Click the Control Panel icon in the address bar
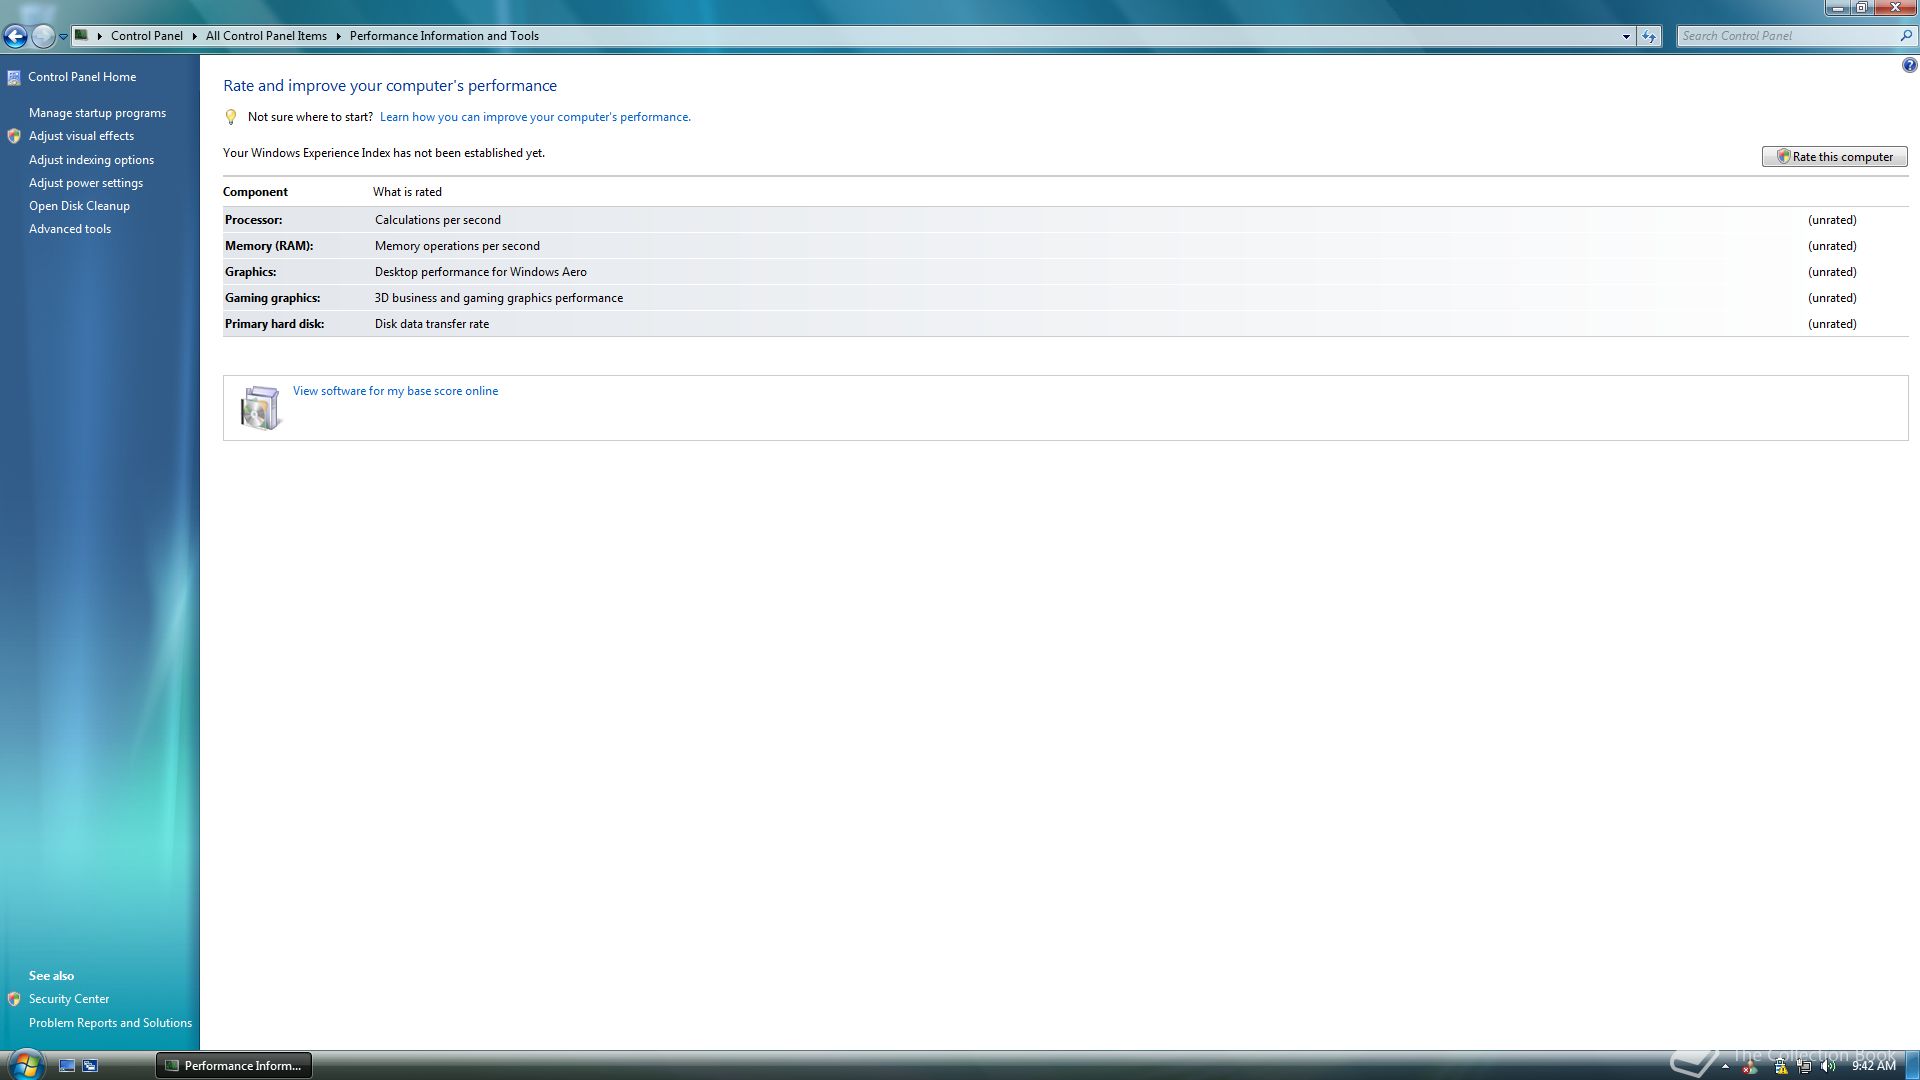 tap(82, 35)
